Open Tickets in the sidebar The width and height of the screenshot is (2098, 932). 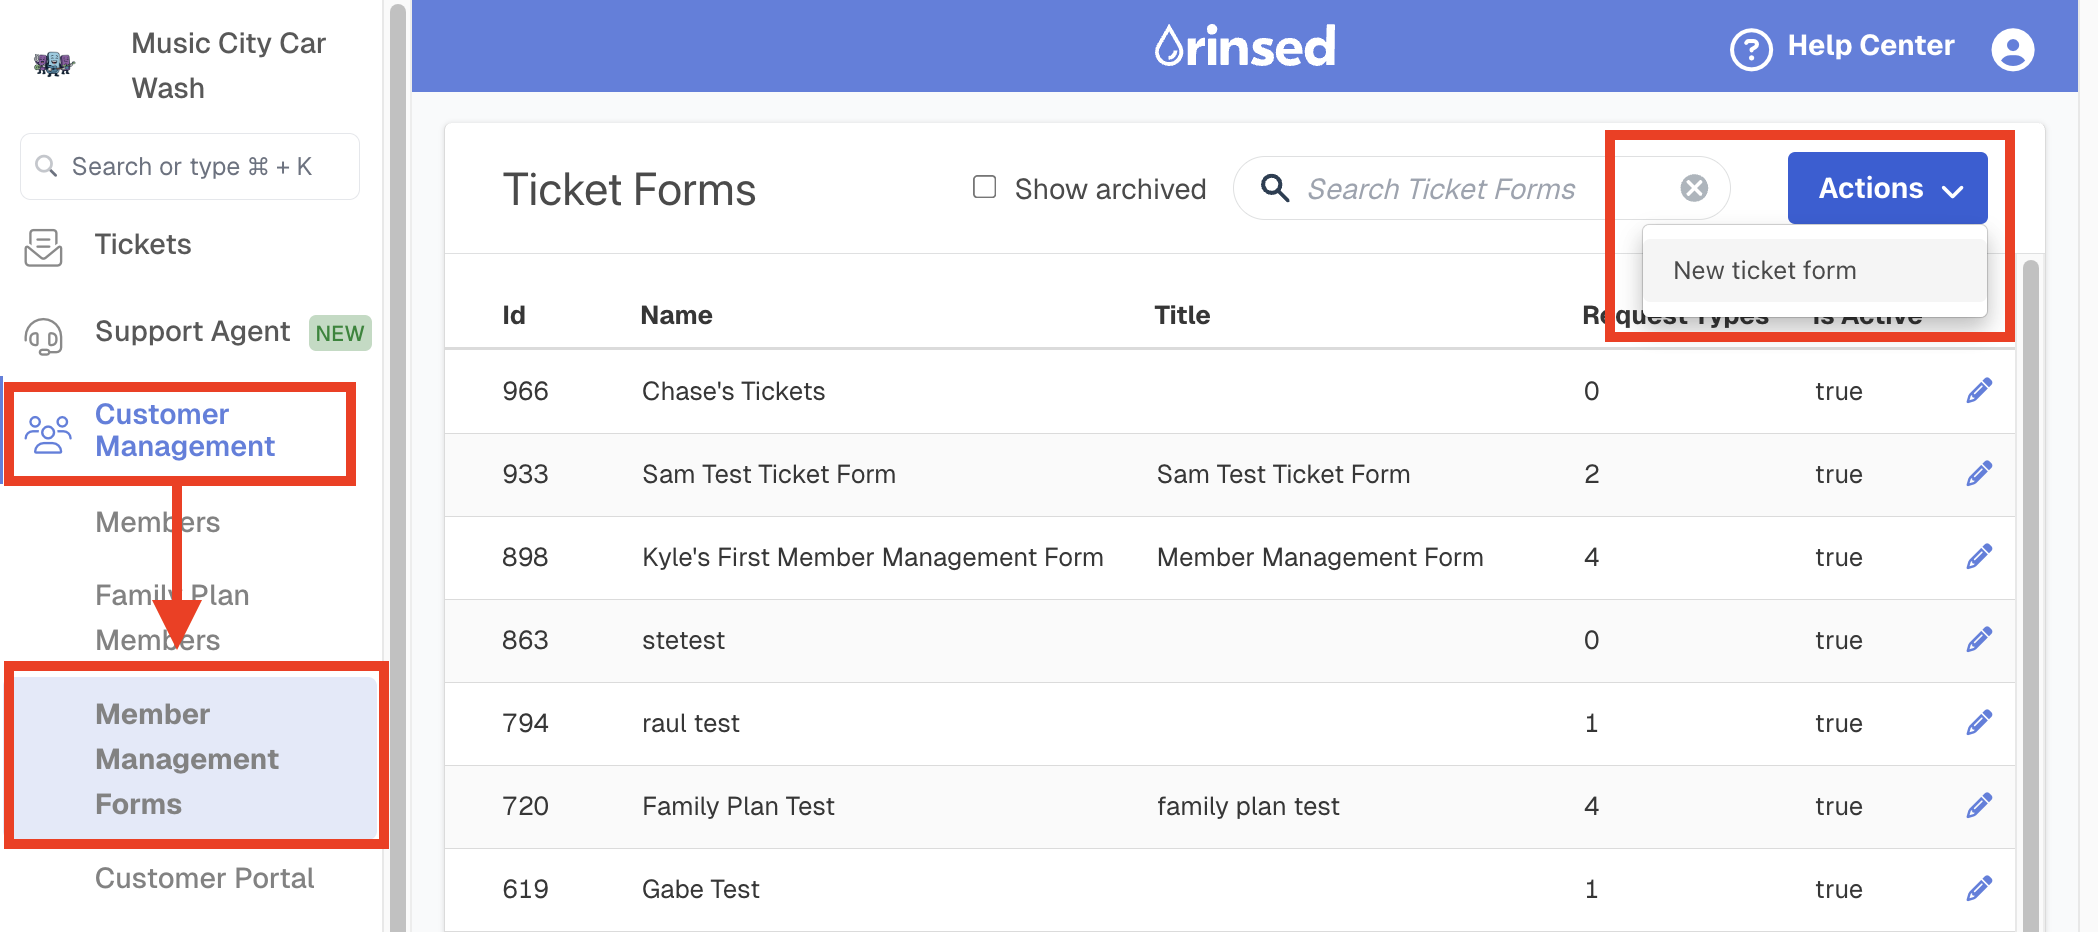(143, 244)
